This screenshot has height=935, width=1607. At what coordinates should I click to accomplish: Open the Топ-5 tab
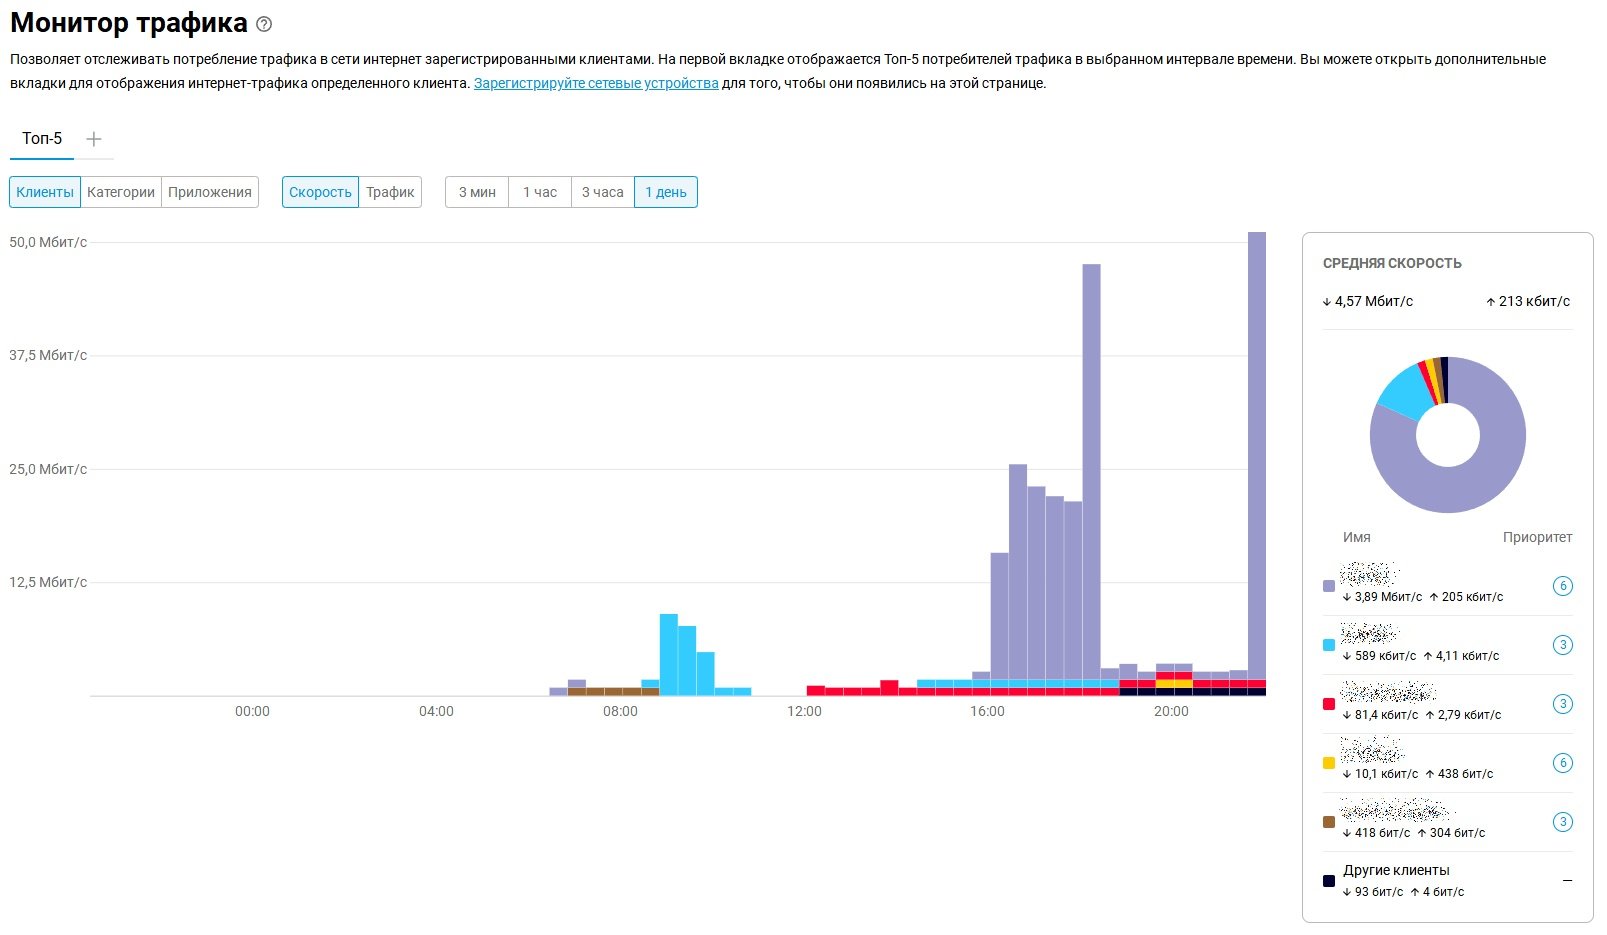42,139
